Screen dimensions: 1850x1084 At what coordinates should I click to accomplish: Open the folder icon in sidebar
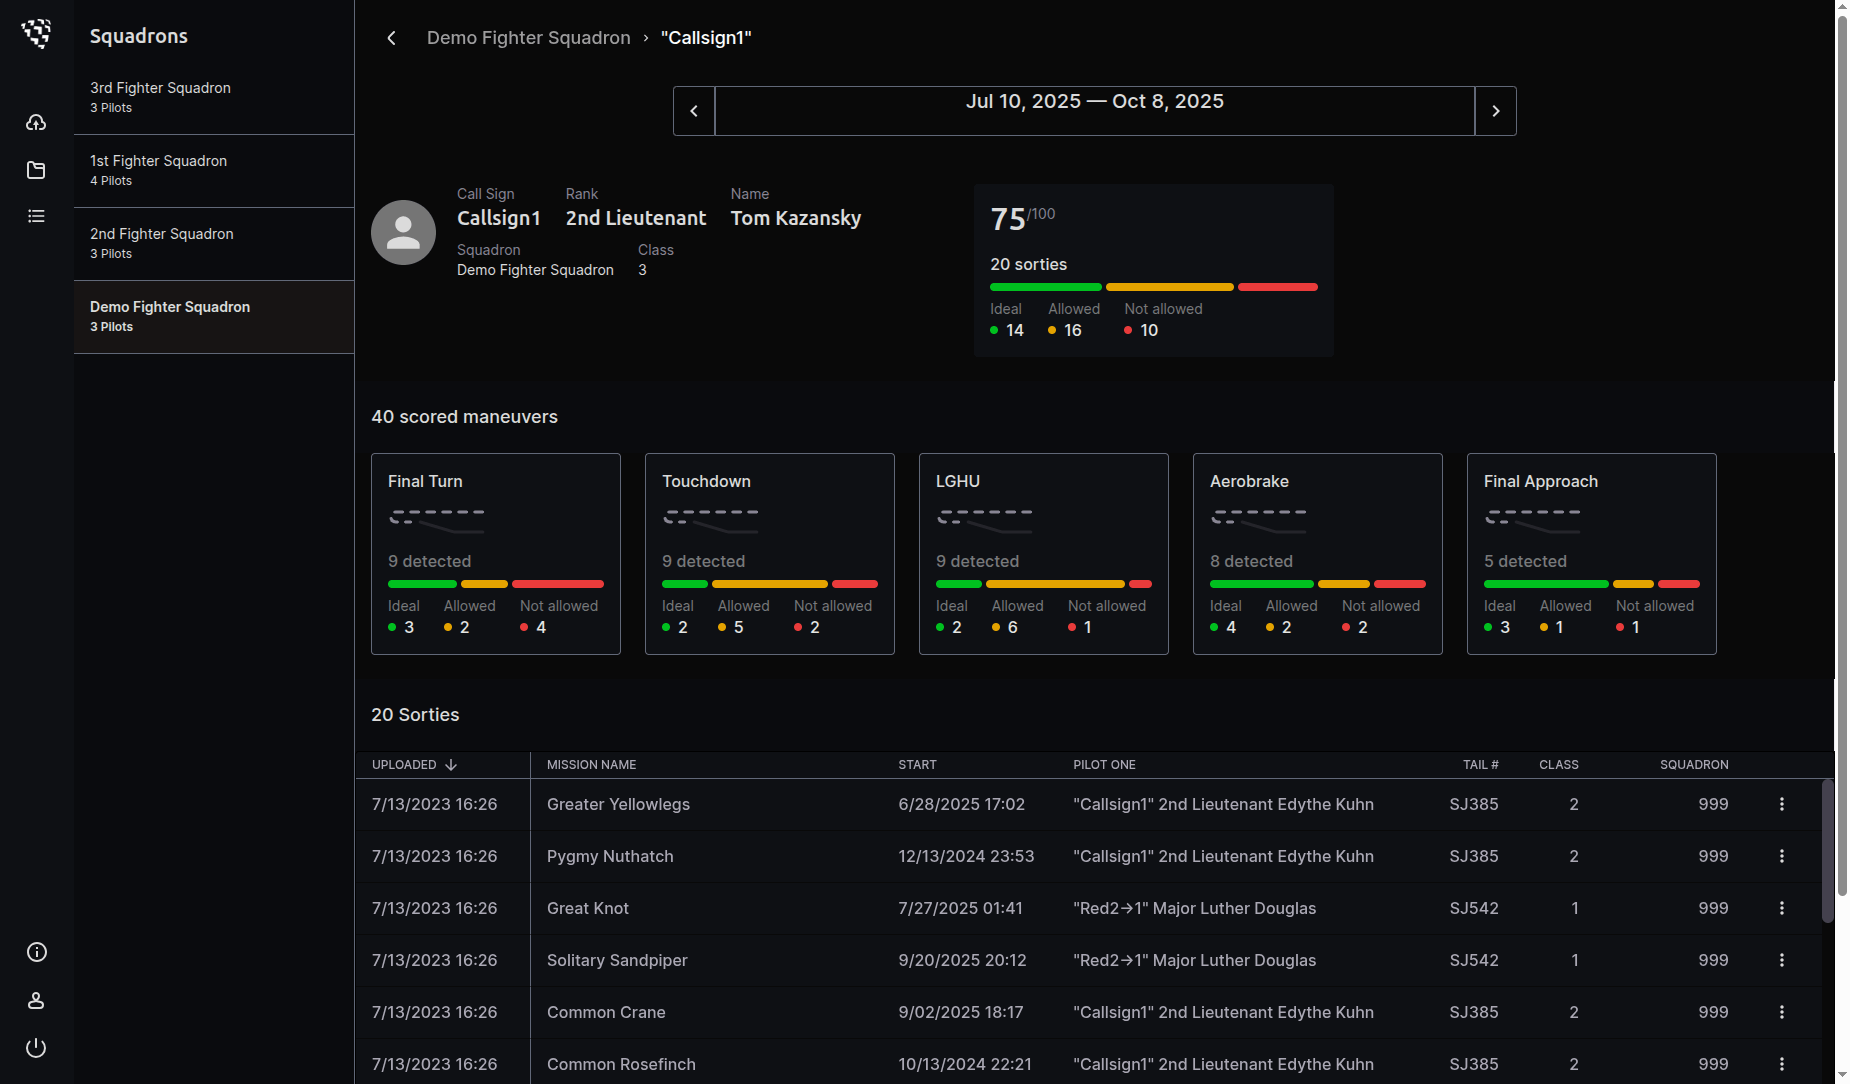[x=36, y=170]
